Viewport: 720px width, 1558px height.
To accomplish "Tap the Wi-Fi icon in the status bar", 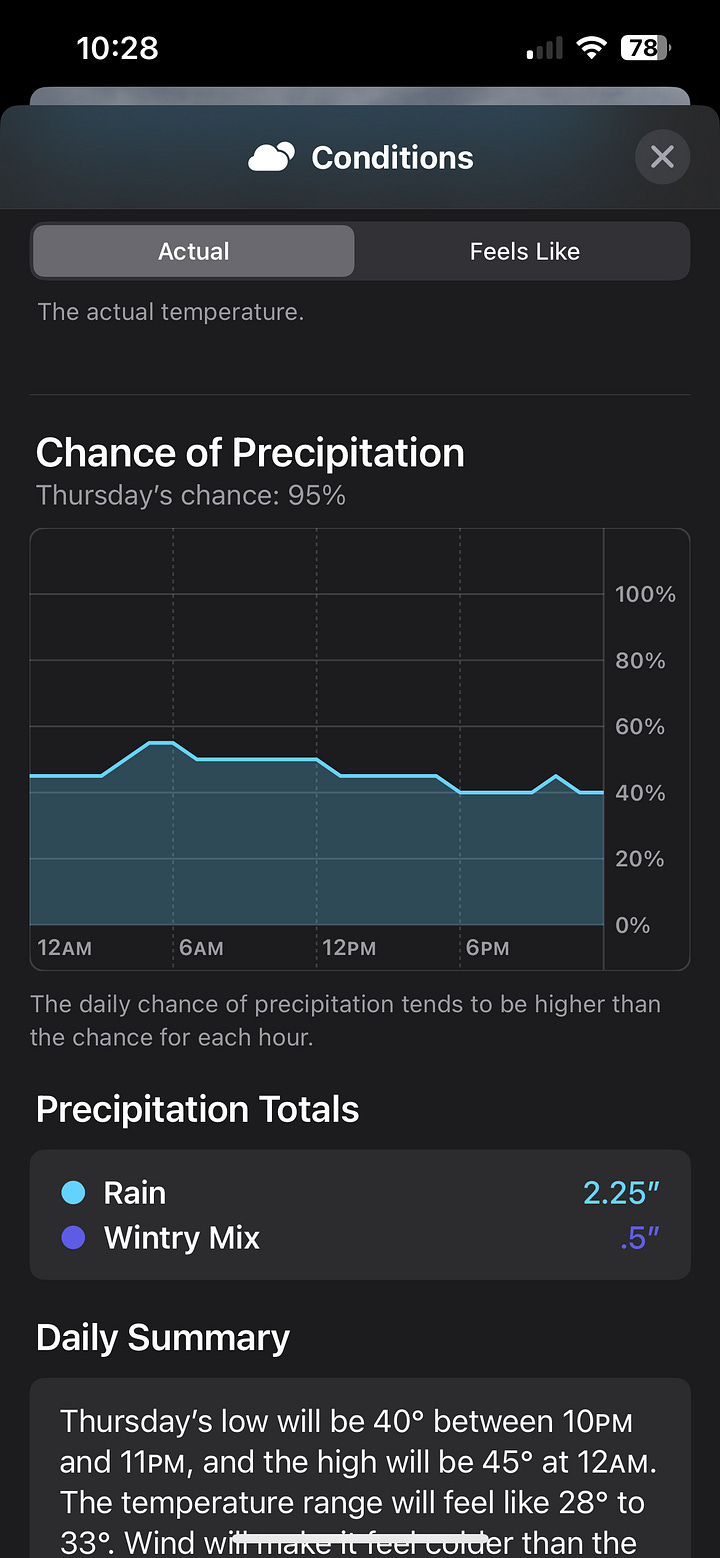I will [590, 46].
